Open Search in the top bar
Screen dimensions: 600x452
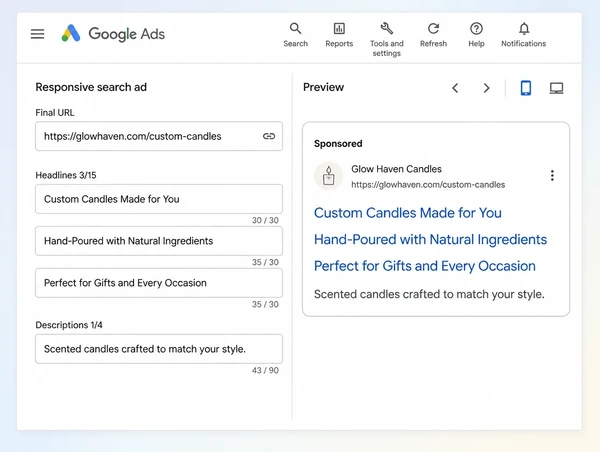(x=295, y=35)
